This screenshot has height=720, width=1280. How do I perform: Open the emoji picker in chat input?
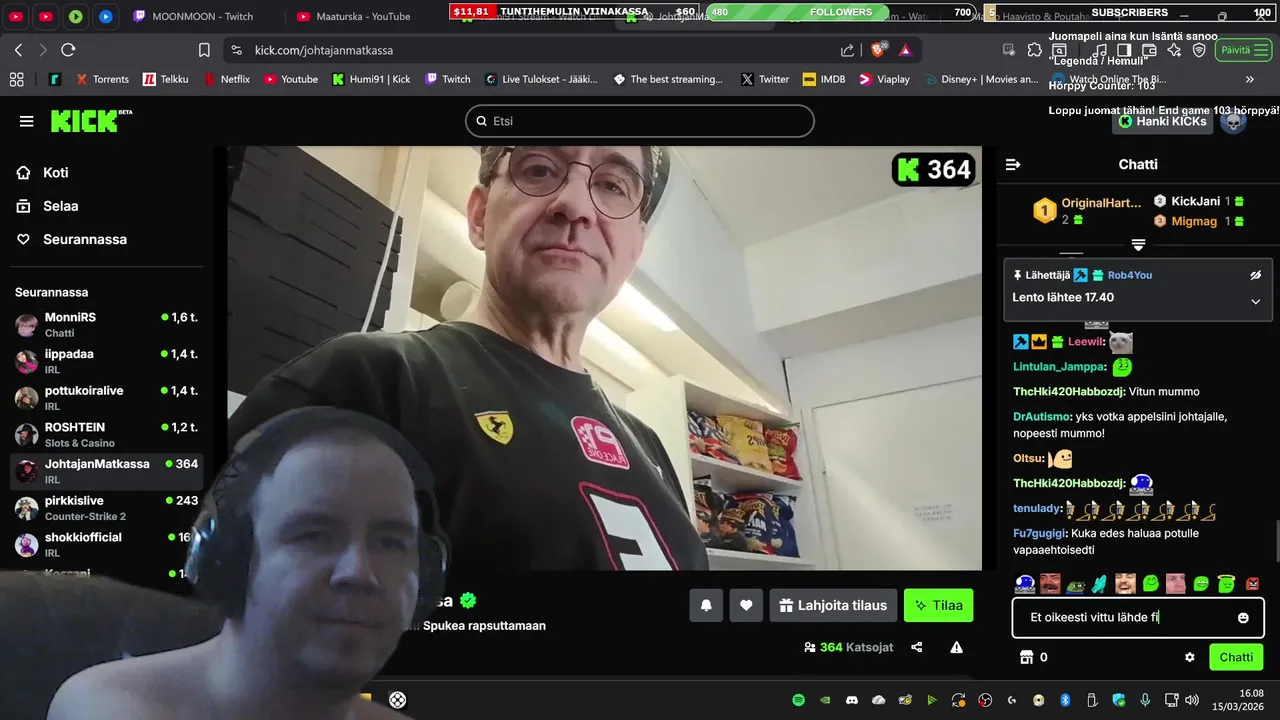(1243, 618)
